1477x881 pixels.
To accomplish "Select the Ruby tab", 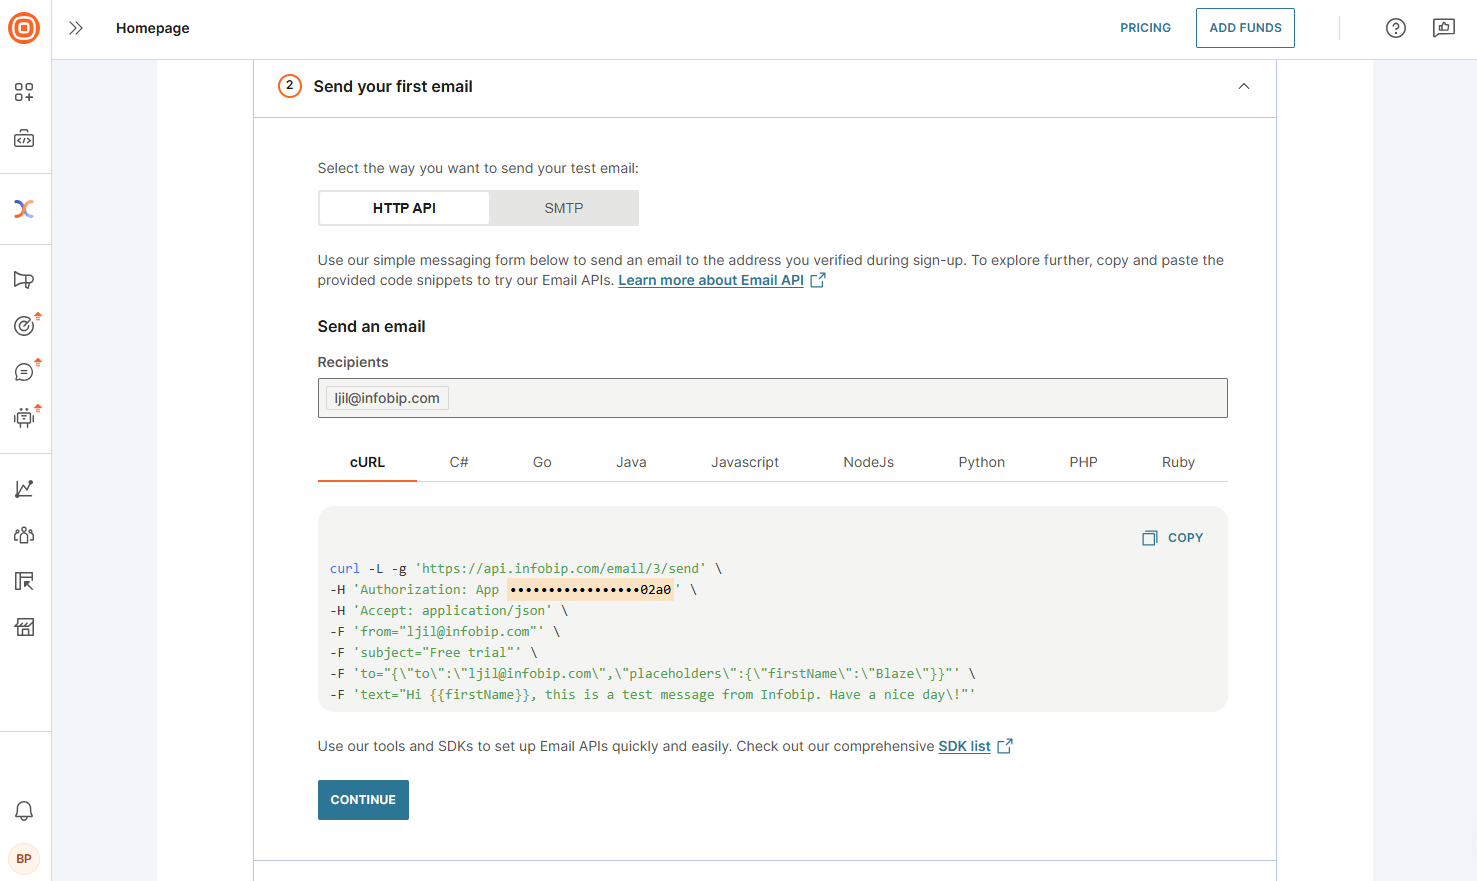I will [x=1178, y=462].
